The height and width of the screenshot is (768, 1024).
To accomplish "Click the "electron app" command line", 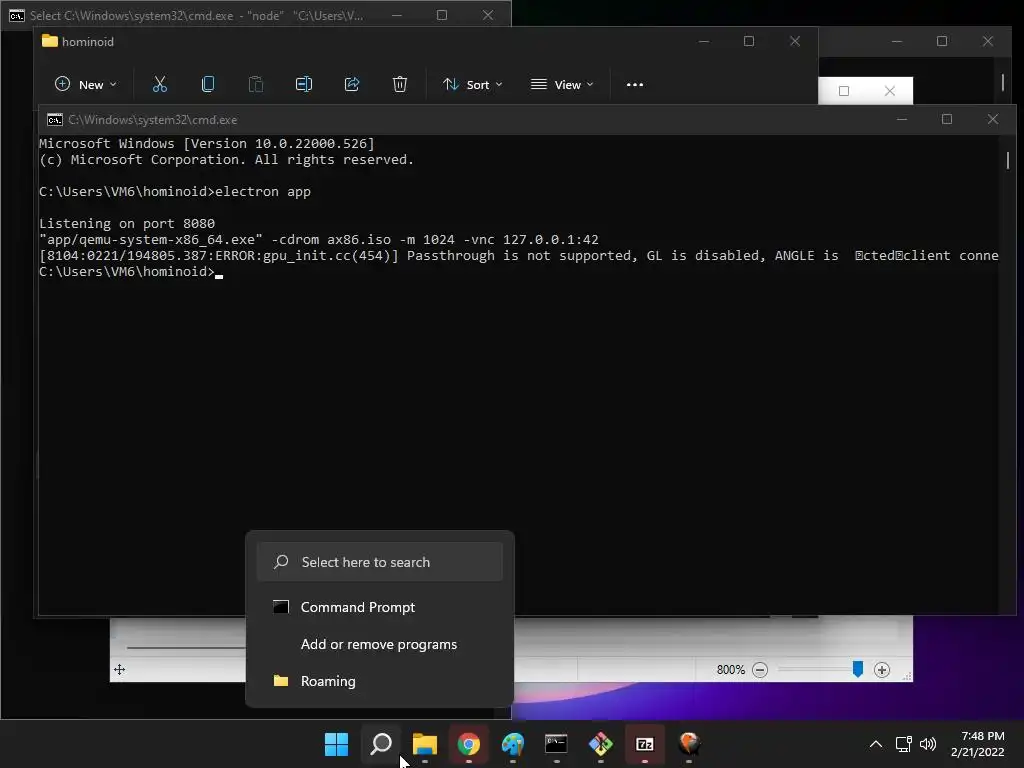I will point(175,191).
